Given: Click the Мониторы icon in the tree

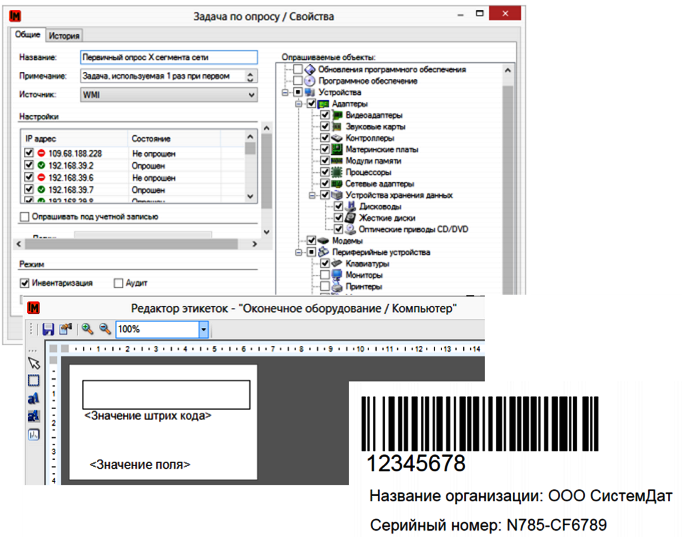Looking at the screenshot, I should (x=337, y=275).
